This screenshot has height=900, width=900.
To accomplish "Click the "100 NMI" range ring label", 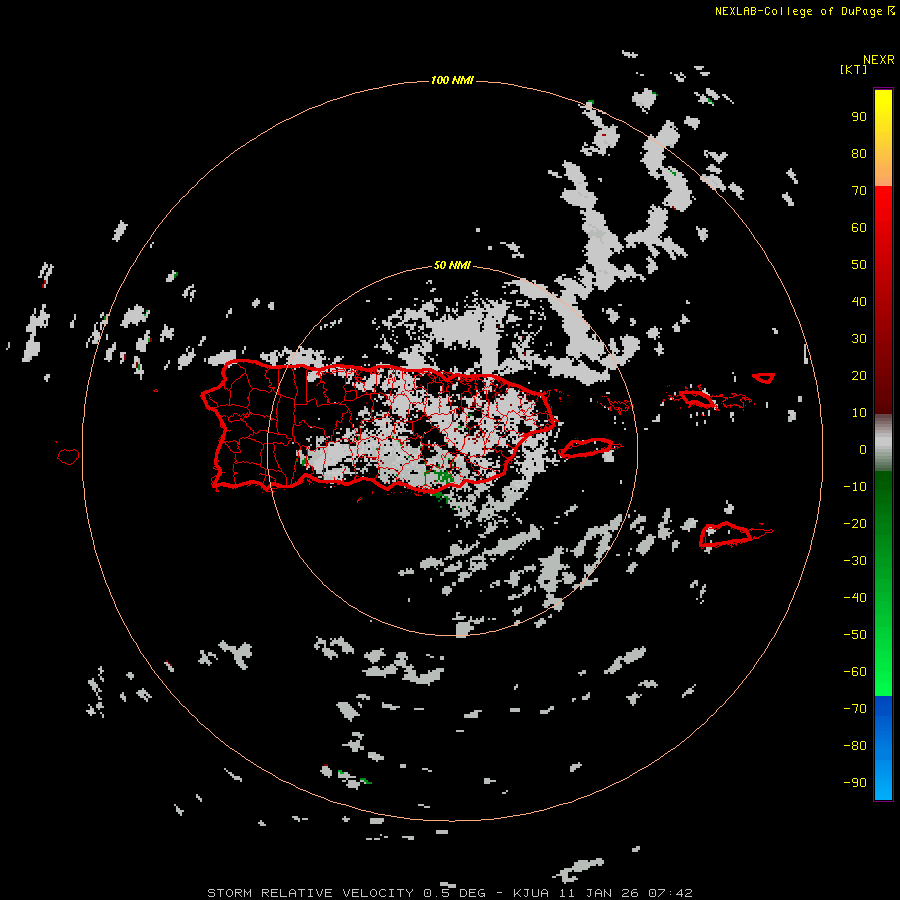I will (x=452, y=80).
